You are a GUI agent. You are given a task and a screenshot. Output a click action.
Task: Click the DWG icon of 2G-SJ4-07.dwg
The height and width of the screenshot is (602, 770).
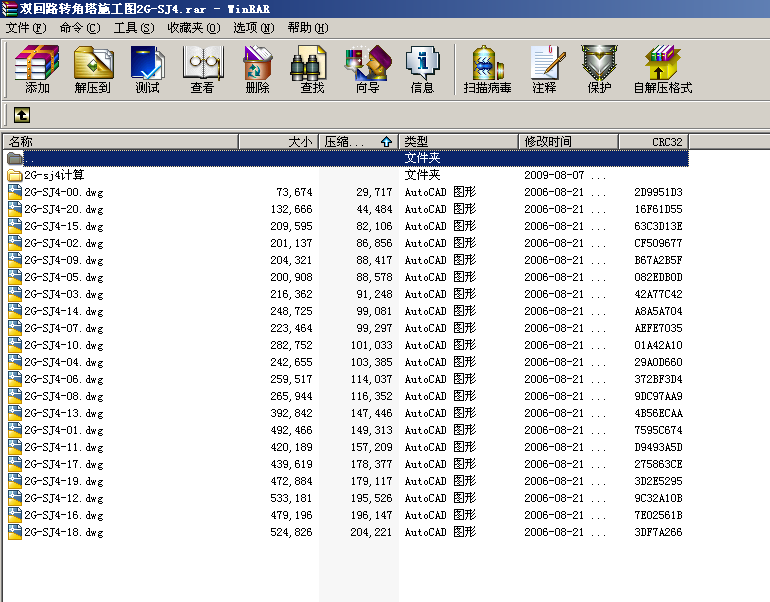click(15, 328)
